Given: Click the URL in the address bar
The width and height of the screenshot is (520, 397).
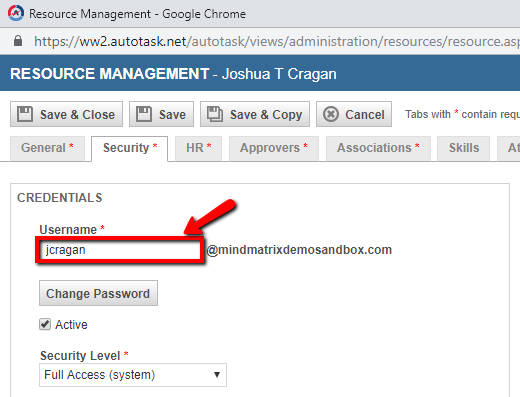Looking at the screenshot, I should pyautogui.click(x=277, y=41).
